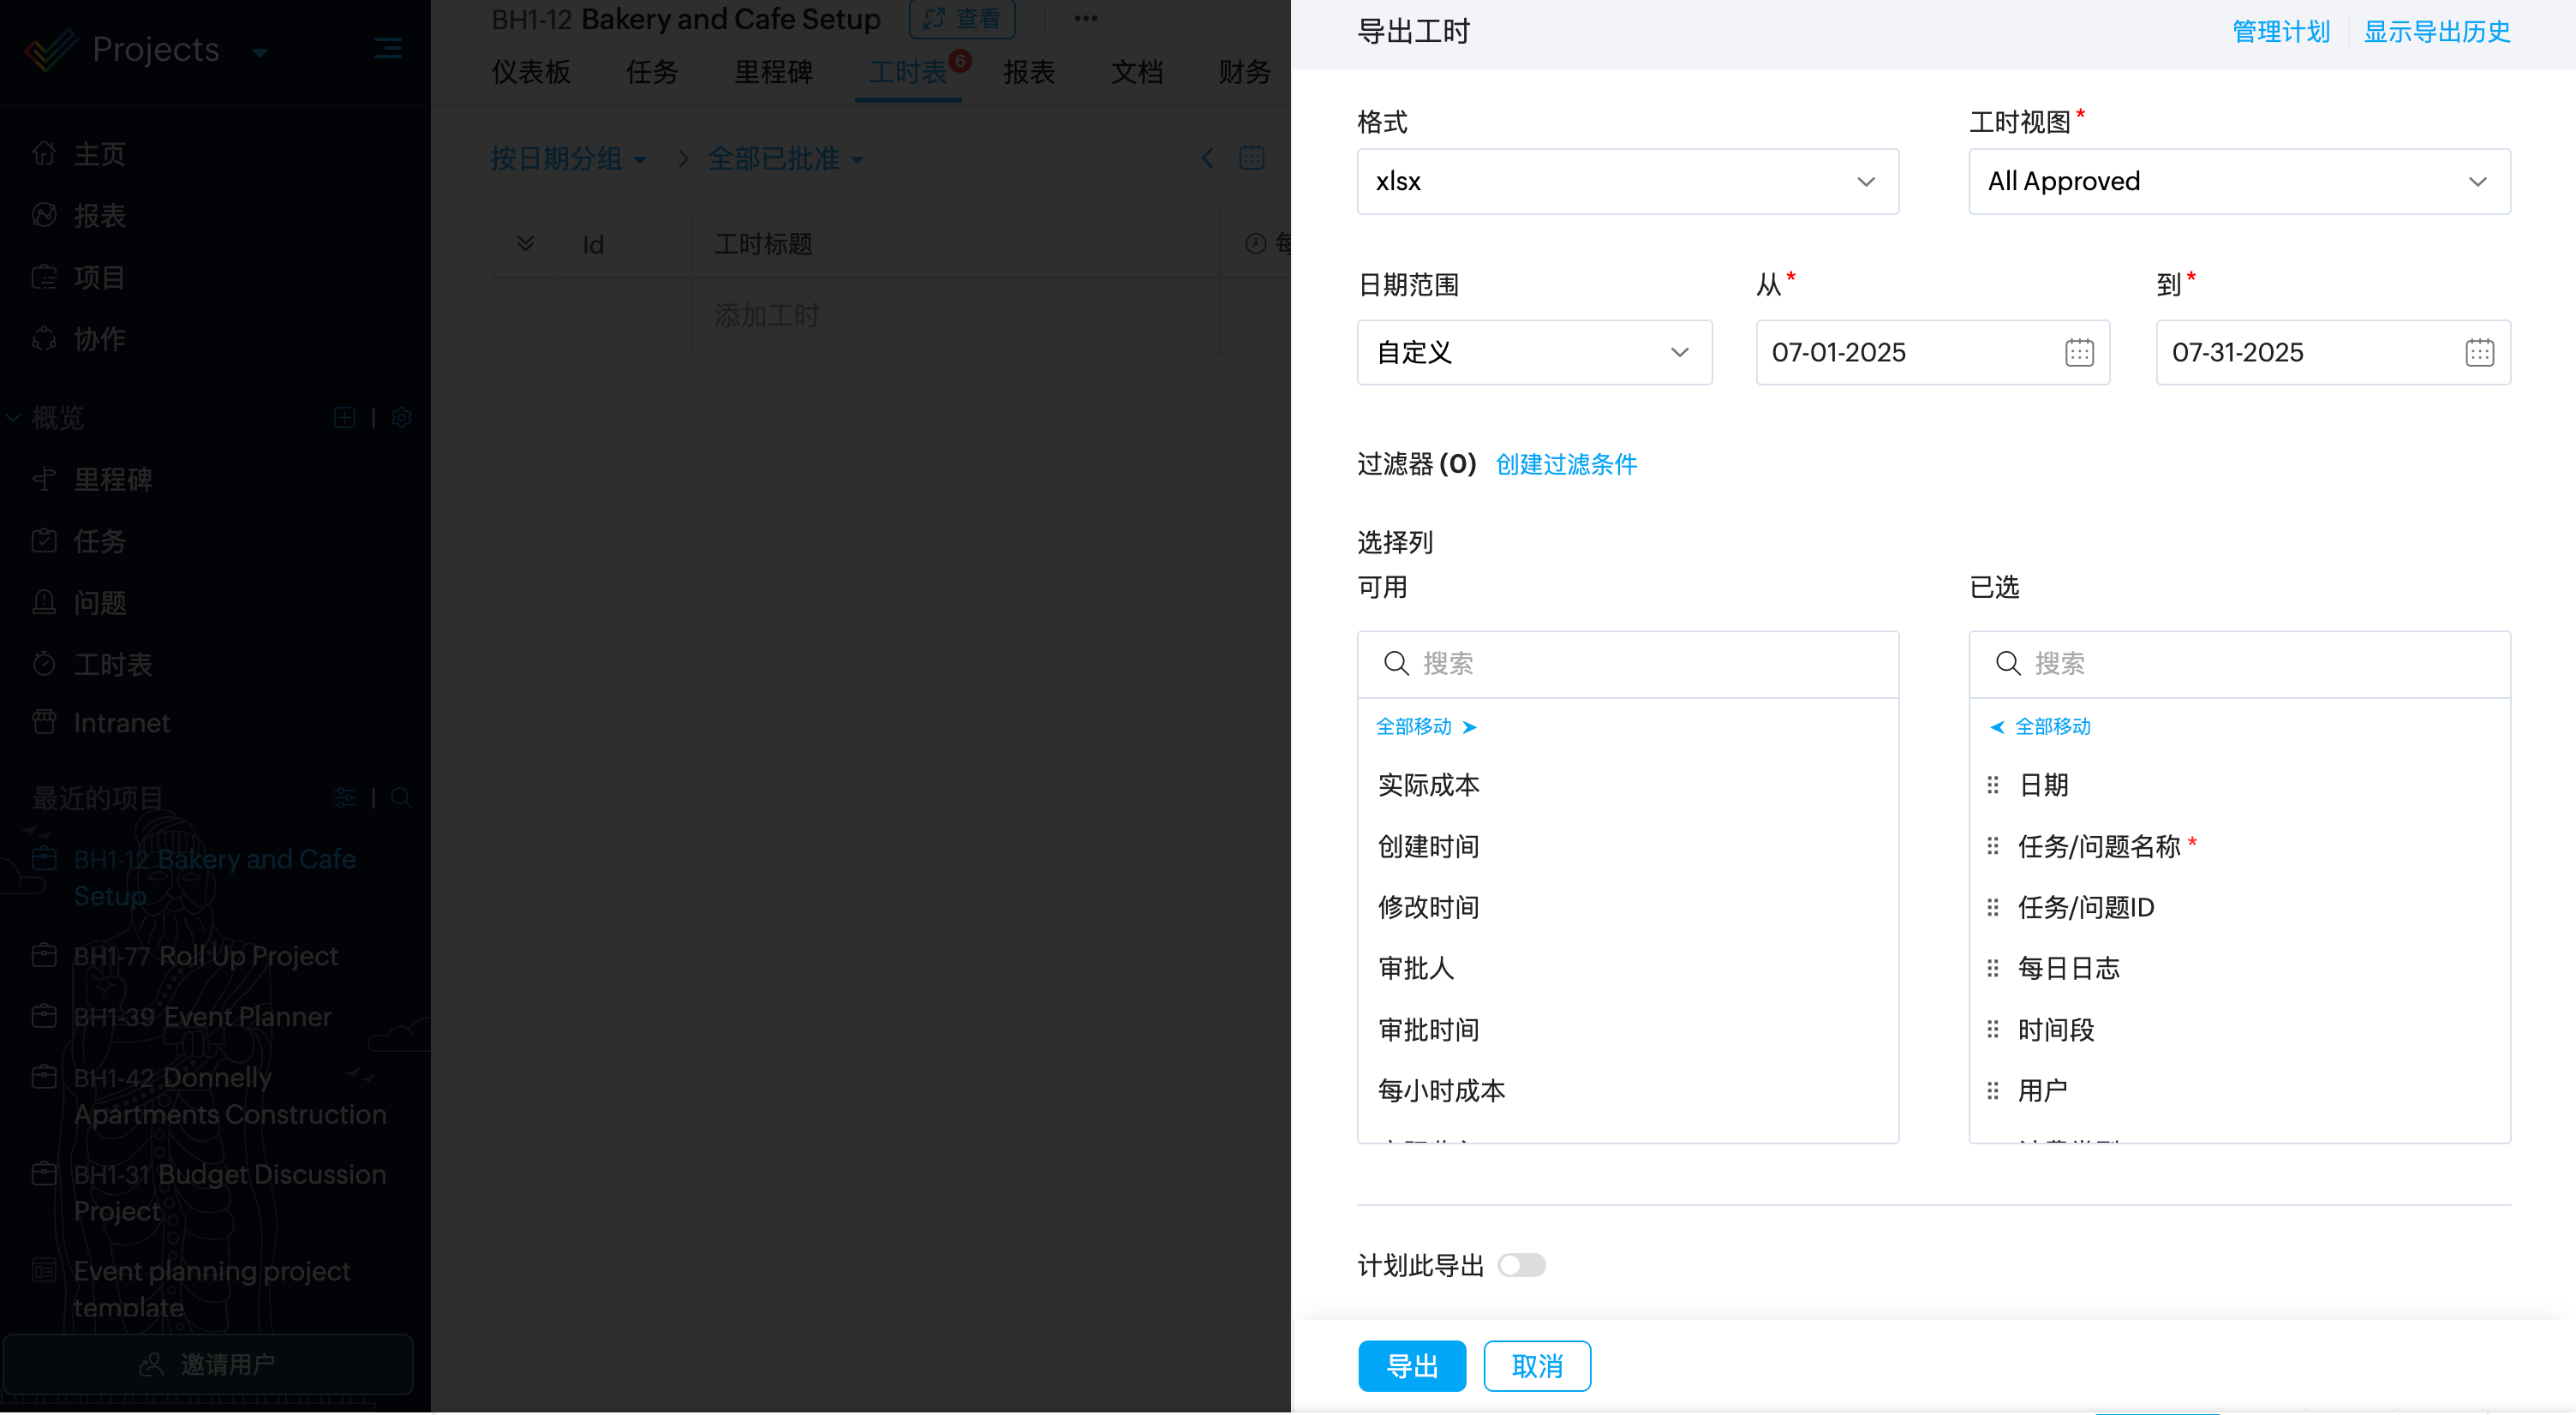Click the drag handle beside 每日日志

pos(1993,968)
